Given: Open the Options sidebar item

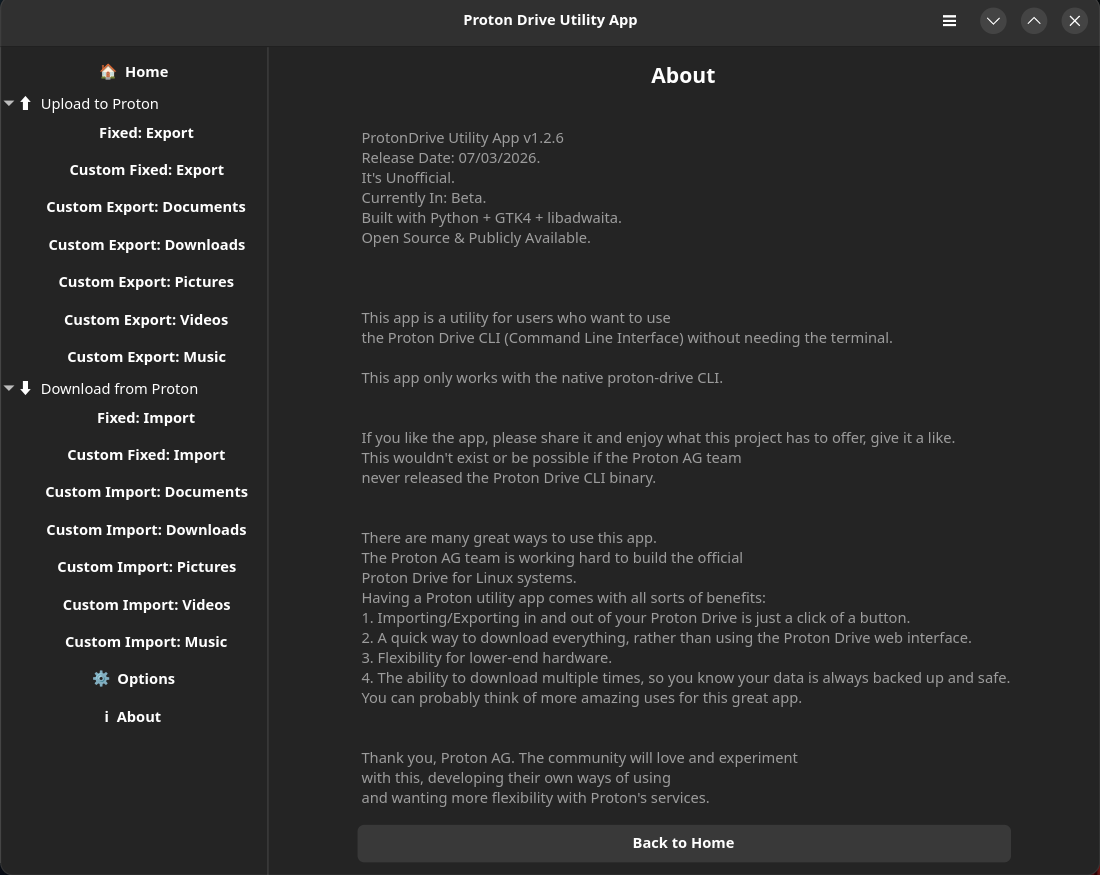Looking at the screenshot, I should (x=134, y=679).
